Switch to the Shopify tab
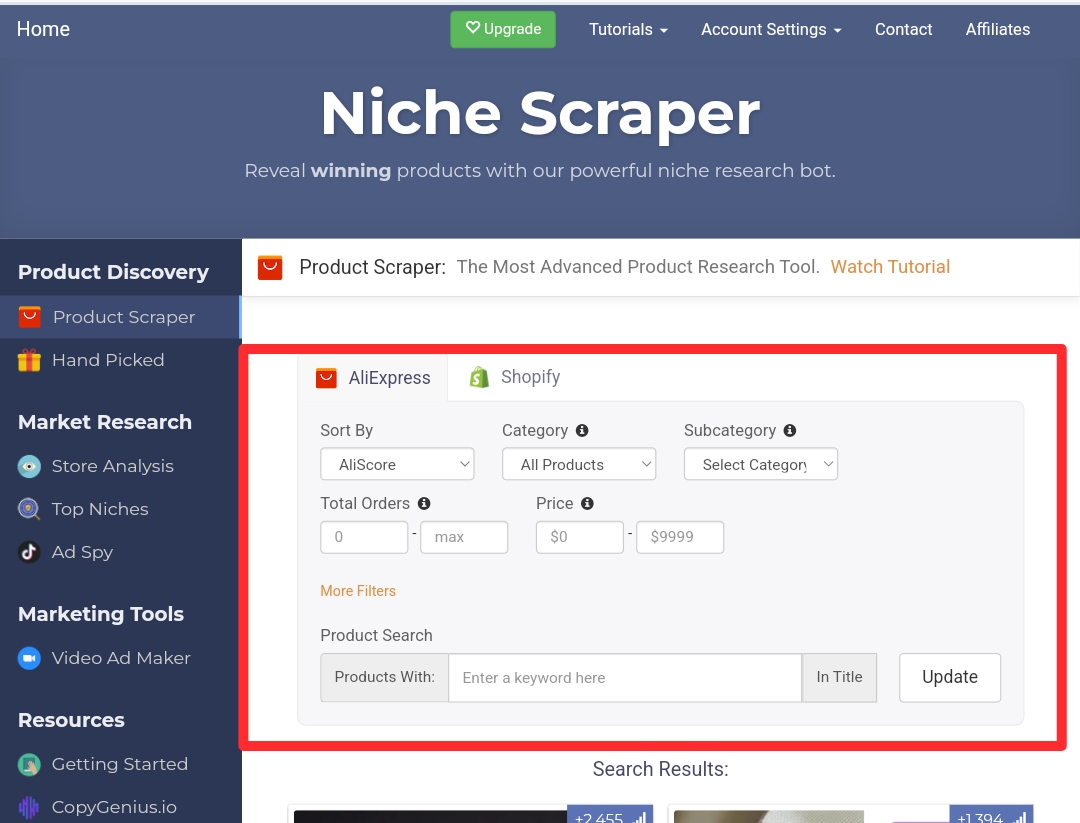Viewport: 1080px width, 823px height. coord(515,377)
